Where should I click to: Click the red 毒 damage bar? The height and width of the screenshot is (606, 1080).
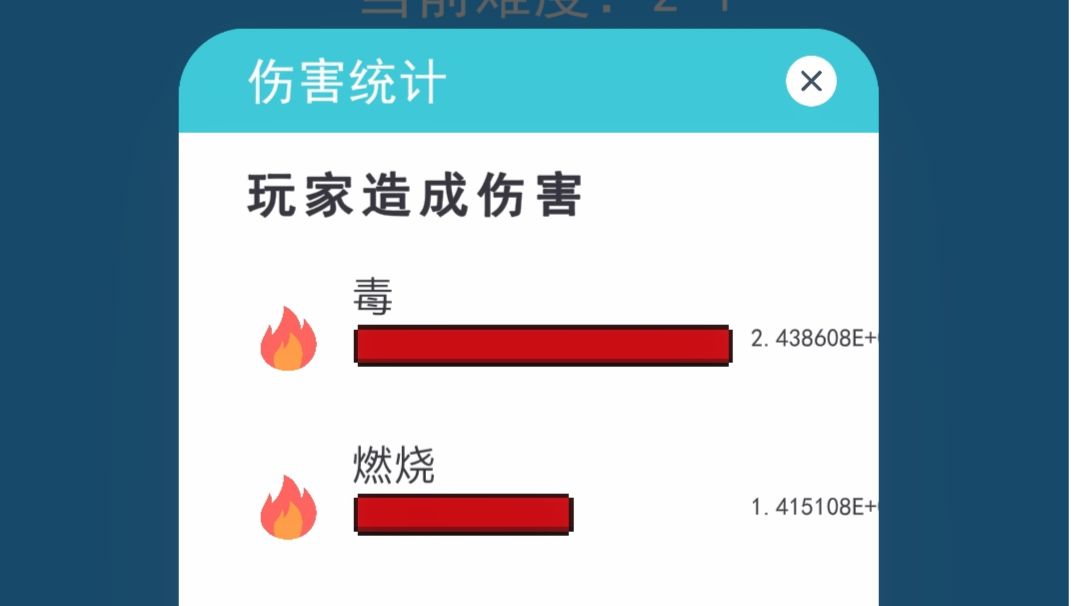(x=543, y=344)
